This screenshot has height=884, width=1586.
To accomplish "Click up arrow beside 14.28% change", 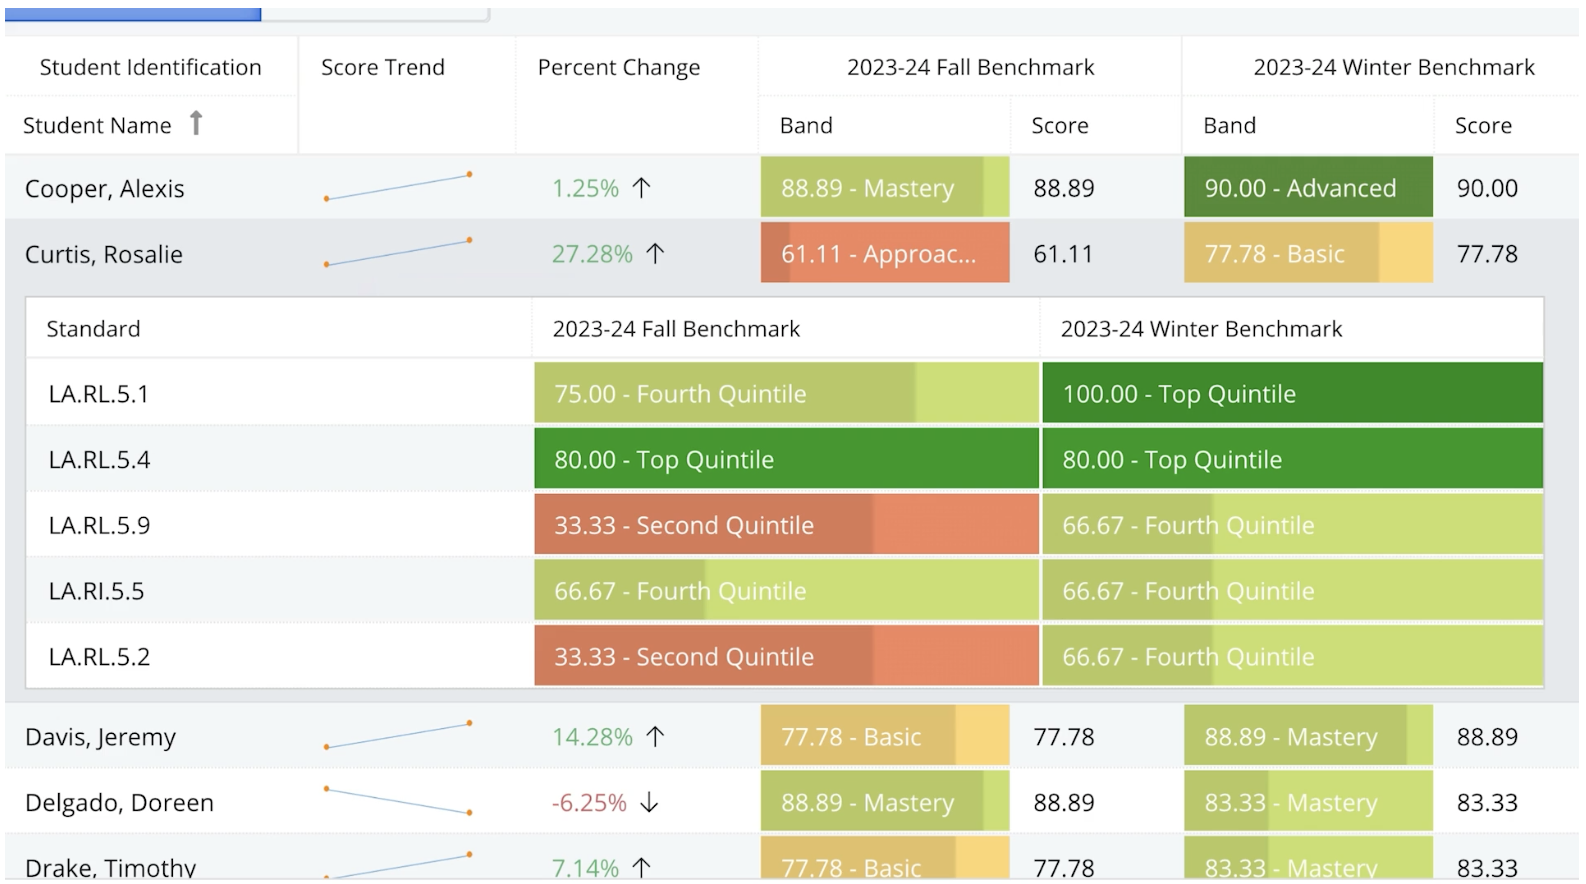I will 655,737.
